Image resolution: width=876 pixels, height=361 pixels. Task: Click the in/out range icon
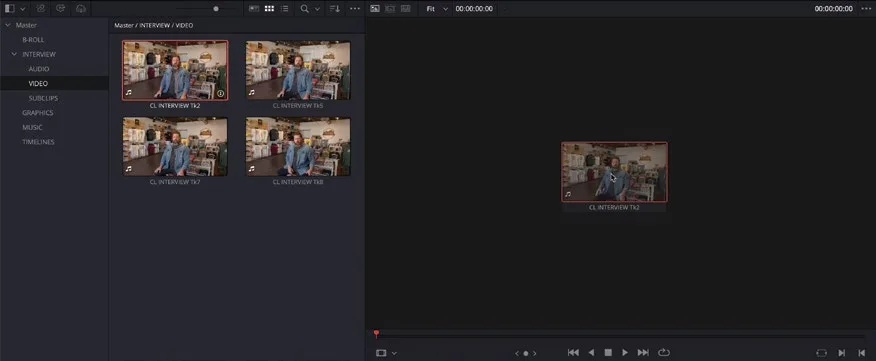(821, 353)
